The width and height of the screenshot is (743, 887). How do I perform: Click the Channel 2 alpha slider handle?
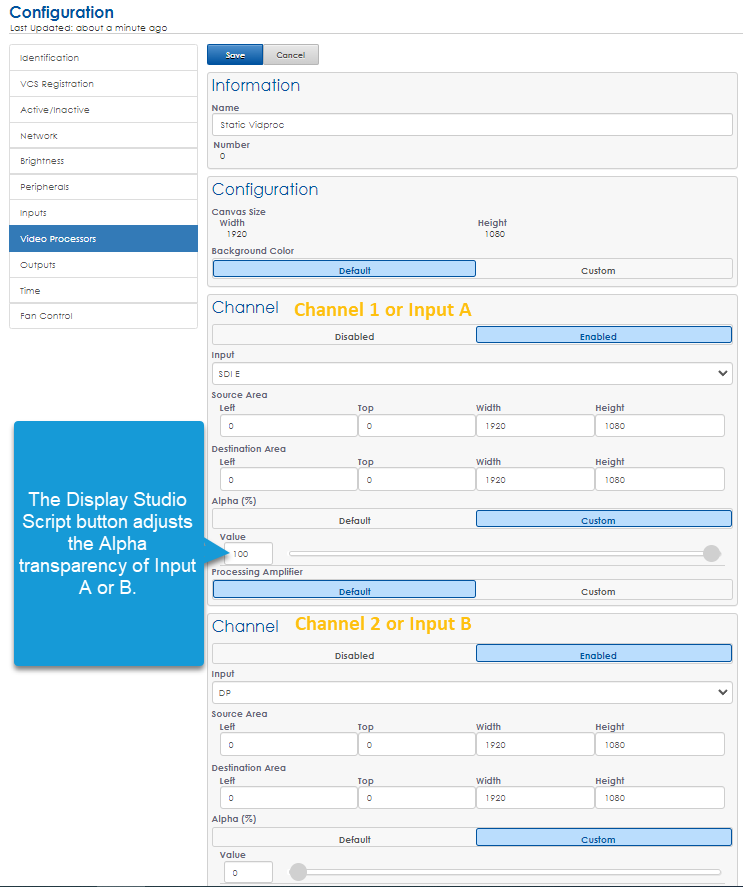(x=298, y=872)
